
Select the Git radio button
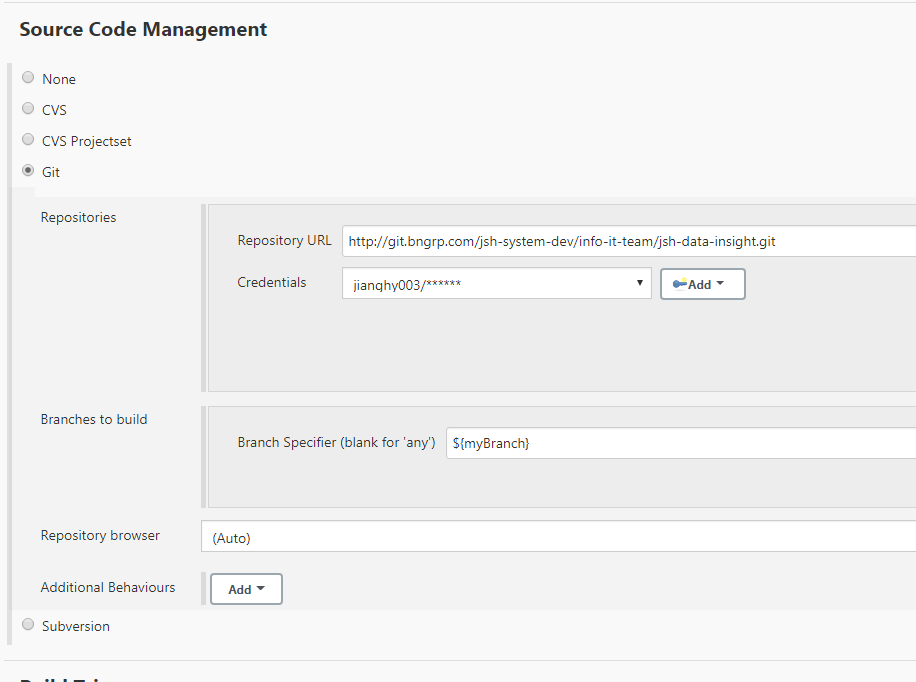pyautogui.click(x=28, y=171)
